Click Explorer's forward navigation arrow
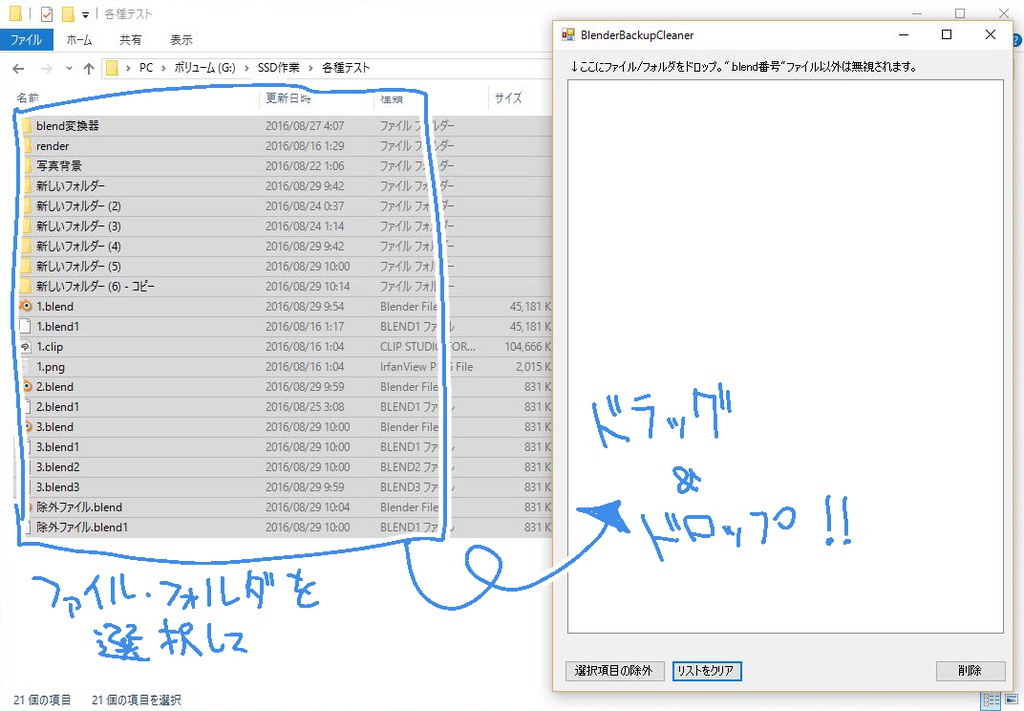The width and height of the screenshot is (1024, 711). [x=46, y=68]
